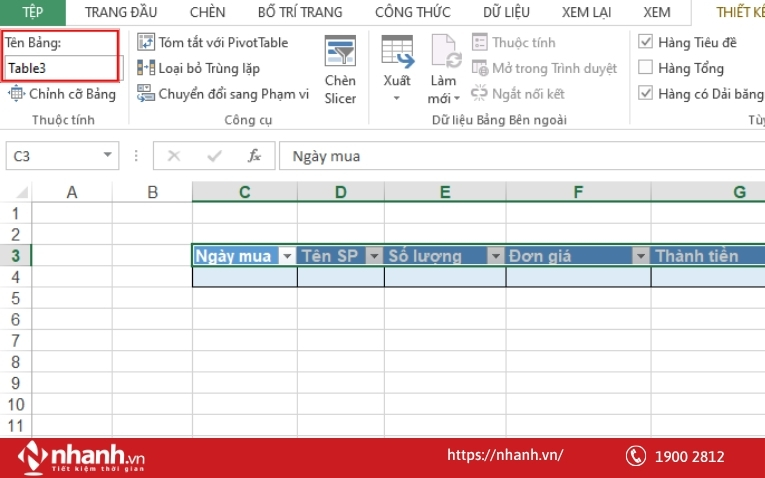Click Tóm tắt với PivotTable icon
The width and height of the screenshot is (765, 478).
147,43
